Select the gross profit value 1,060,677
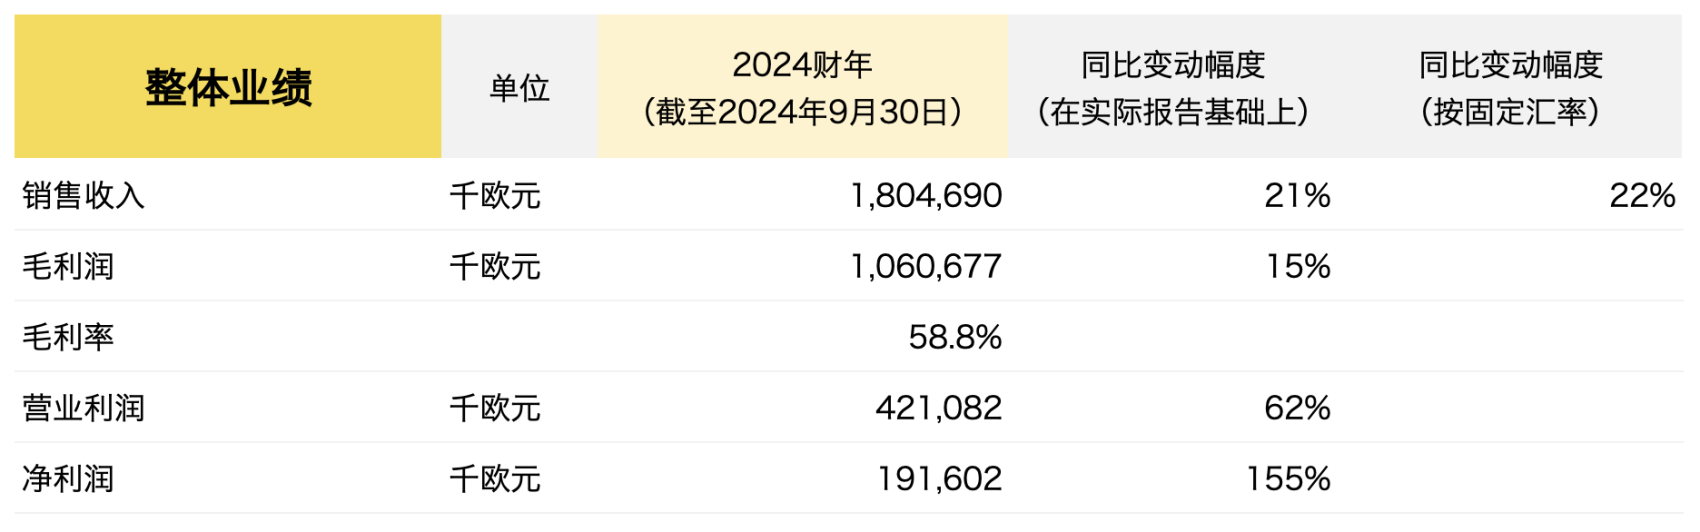This screenshot has height=532, width=1700. pyautogui.click(x=926, y=266)
